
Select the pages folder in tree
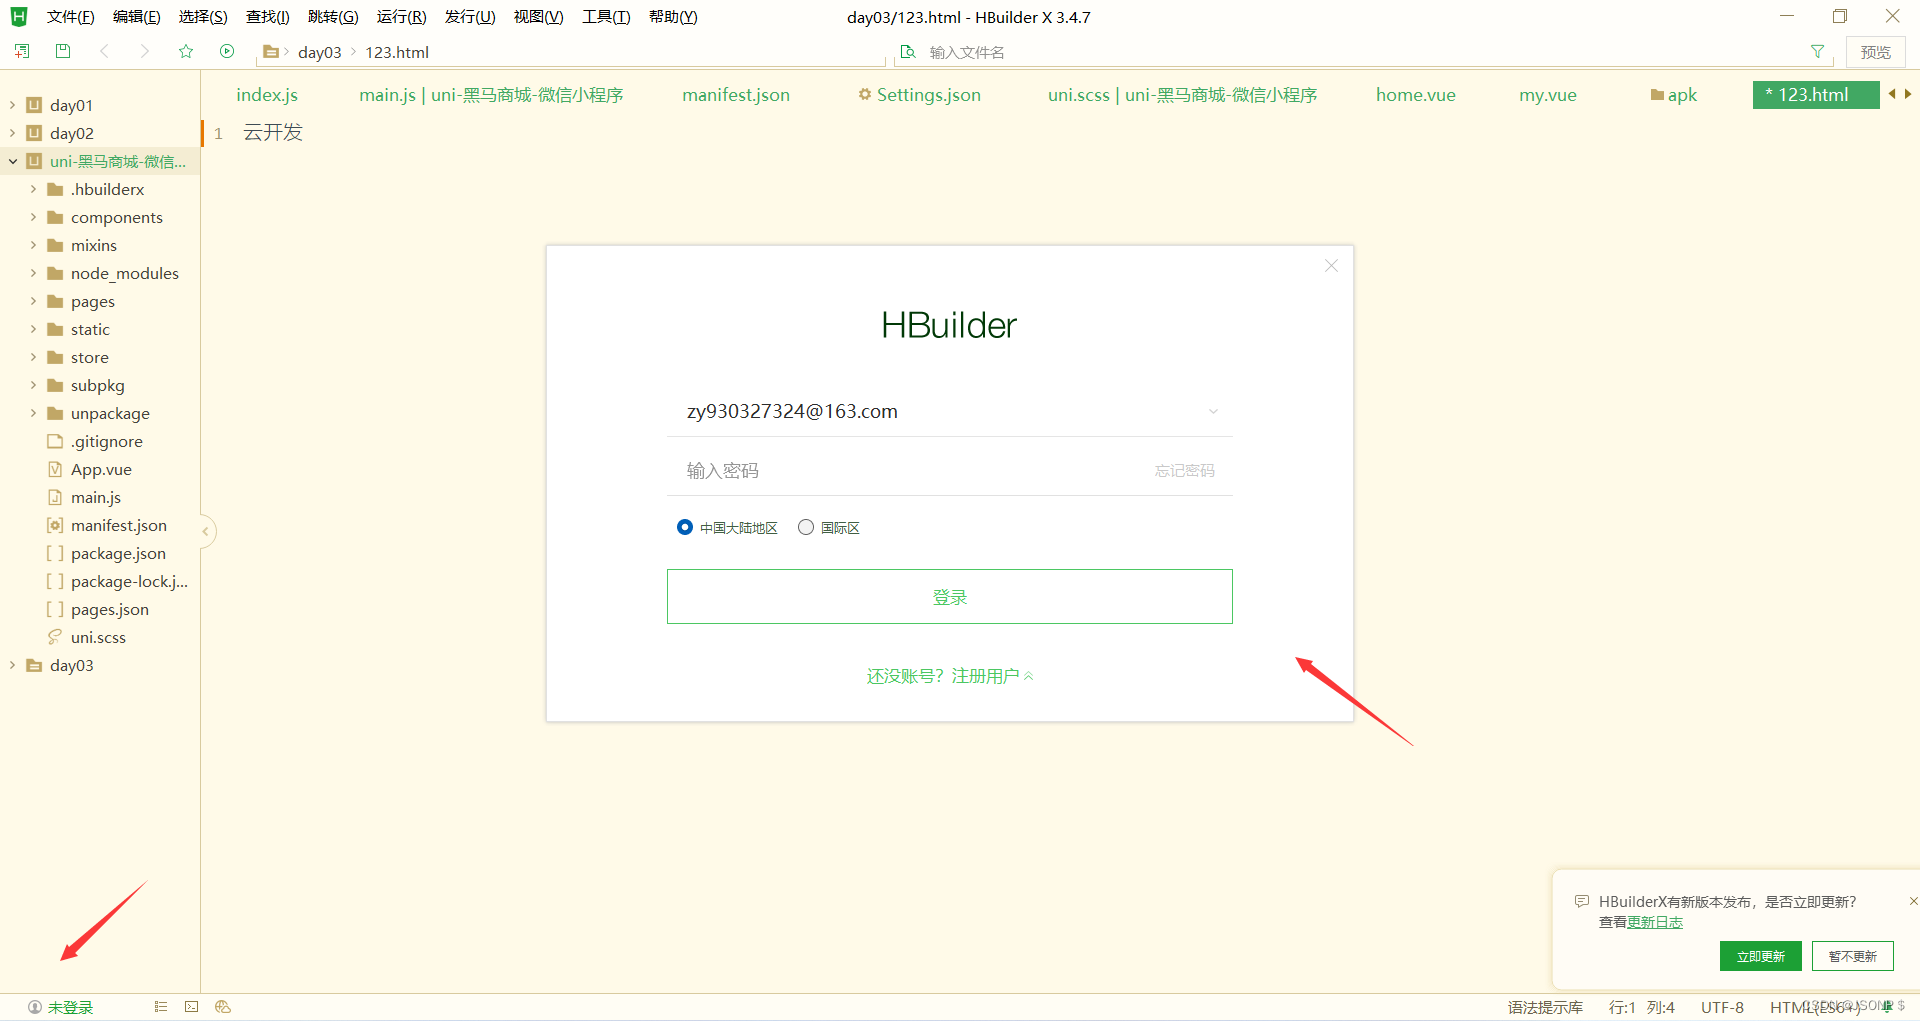pos(92,301)
